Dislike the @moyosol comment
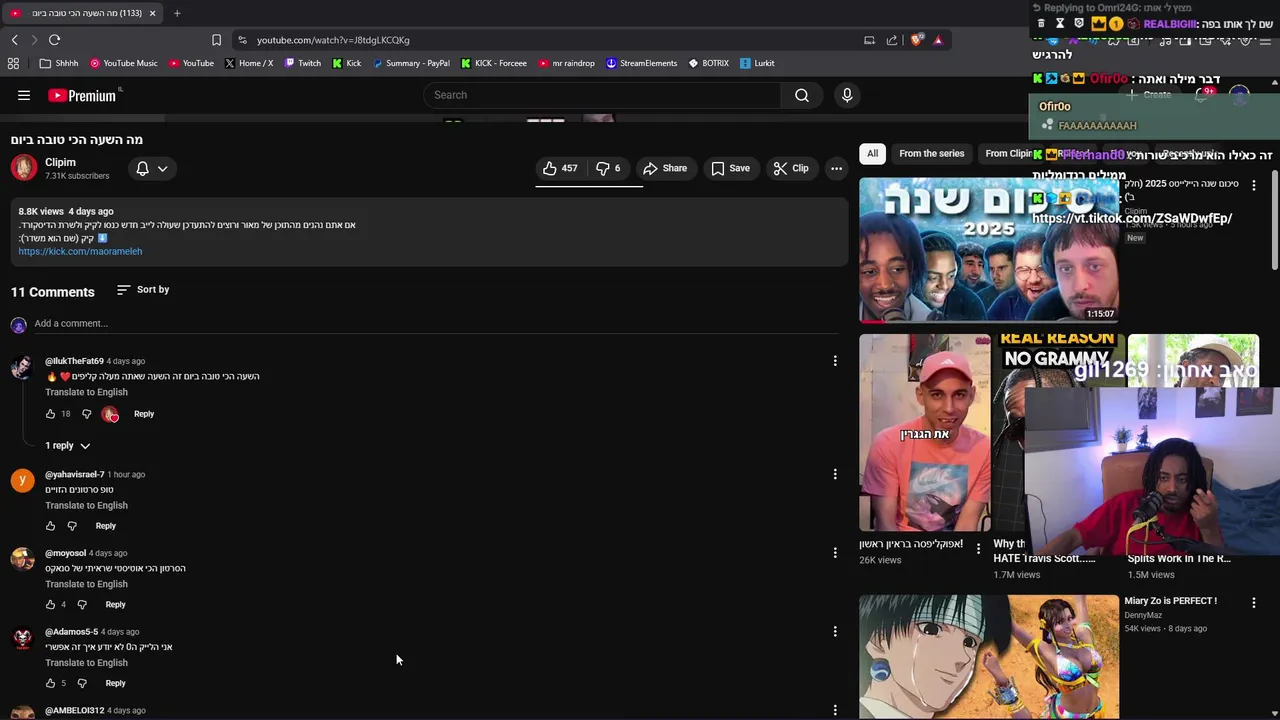The width and height of the screenshot is (1280, 720). tap(82, 604)
